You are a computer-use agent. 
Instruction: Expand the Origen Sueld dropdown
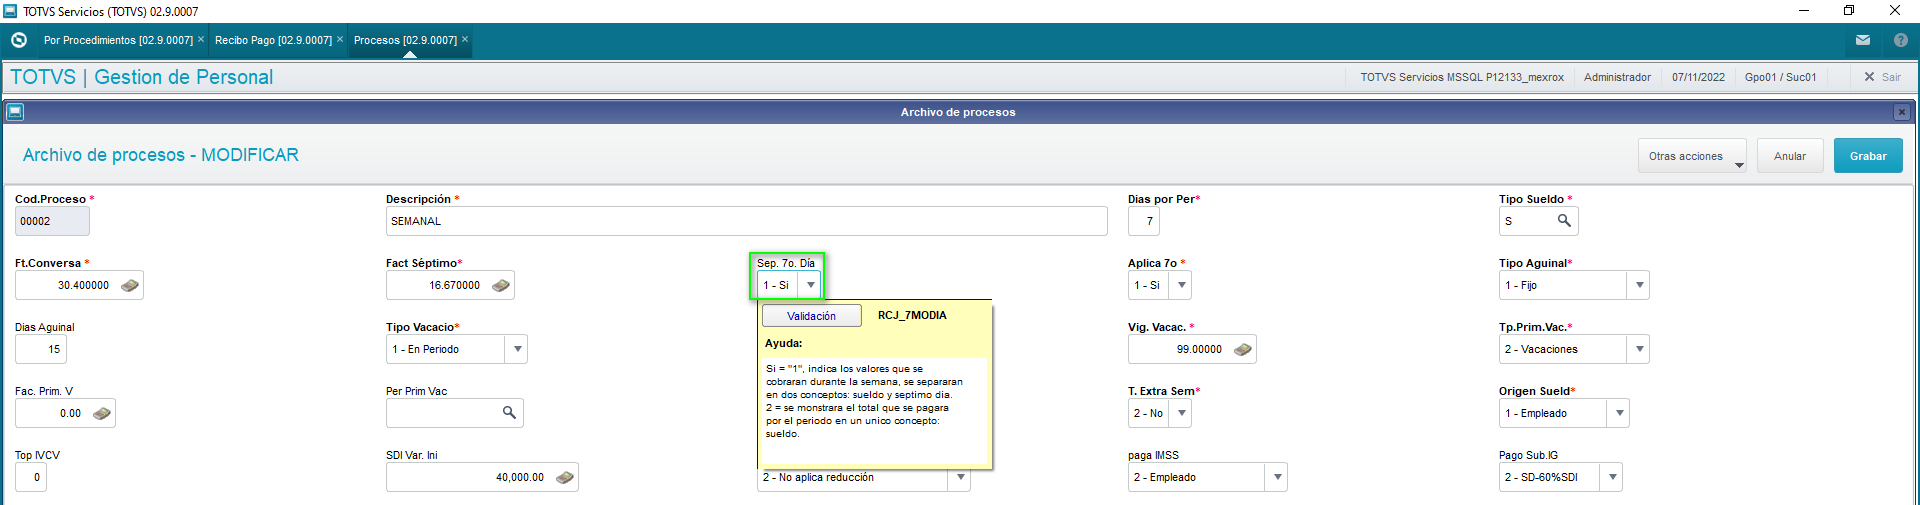click(x=1619, y=413)
